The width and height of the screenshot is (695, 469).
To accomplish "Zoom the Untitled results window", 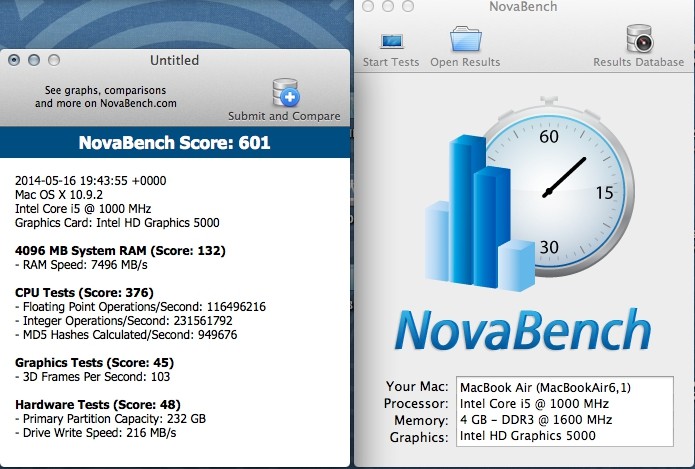I will point(54,60).
